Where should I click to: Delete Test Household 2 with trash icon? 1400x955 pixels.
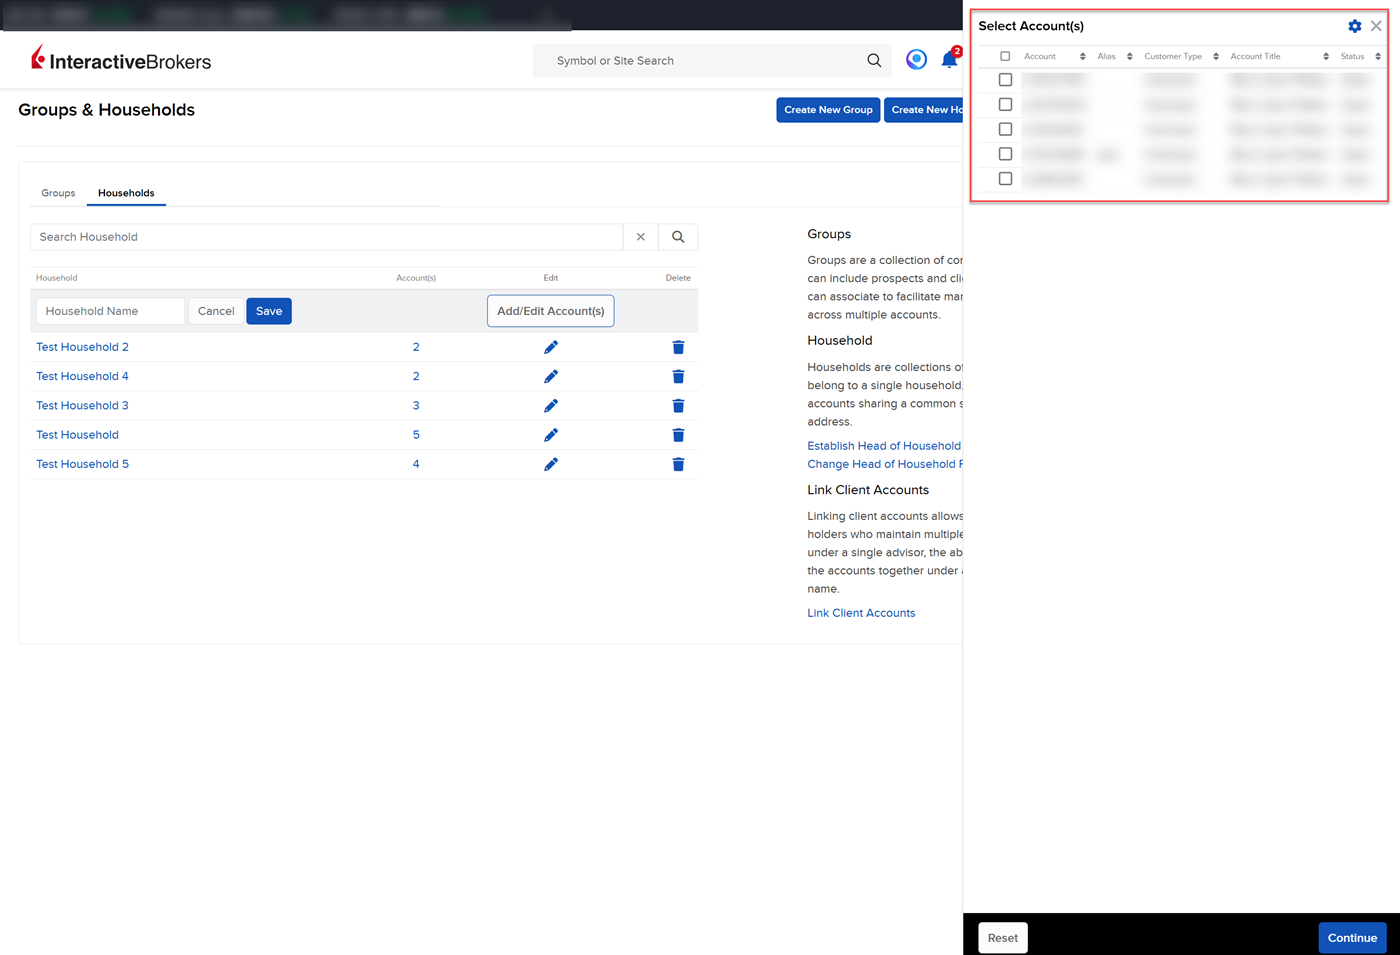point(678,347)
